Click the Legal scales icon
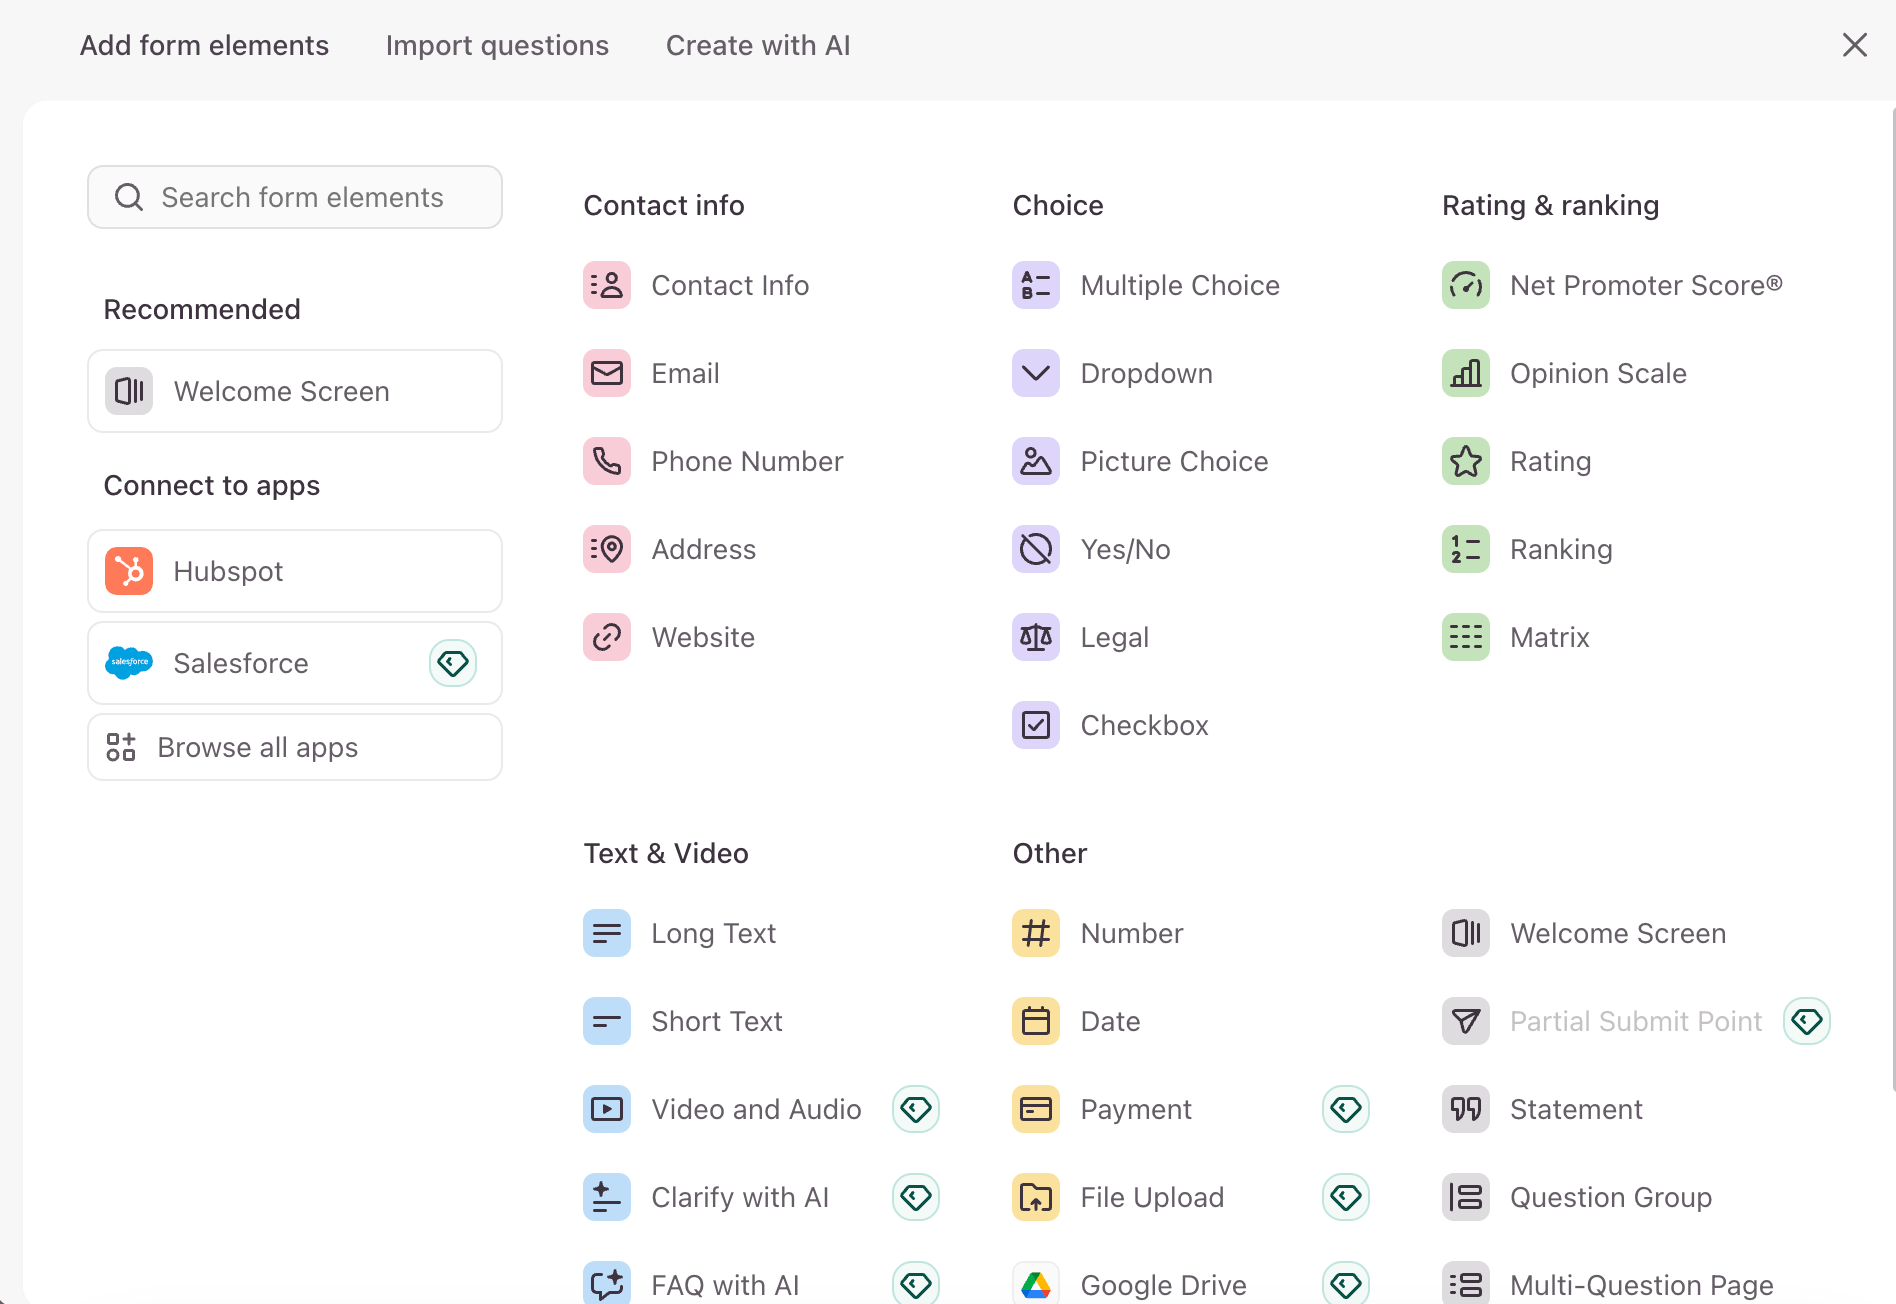This screenshot has width=1896, height=1304. point(1035,637)
